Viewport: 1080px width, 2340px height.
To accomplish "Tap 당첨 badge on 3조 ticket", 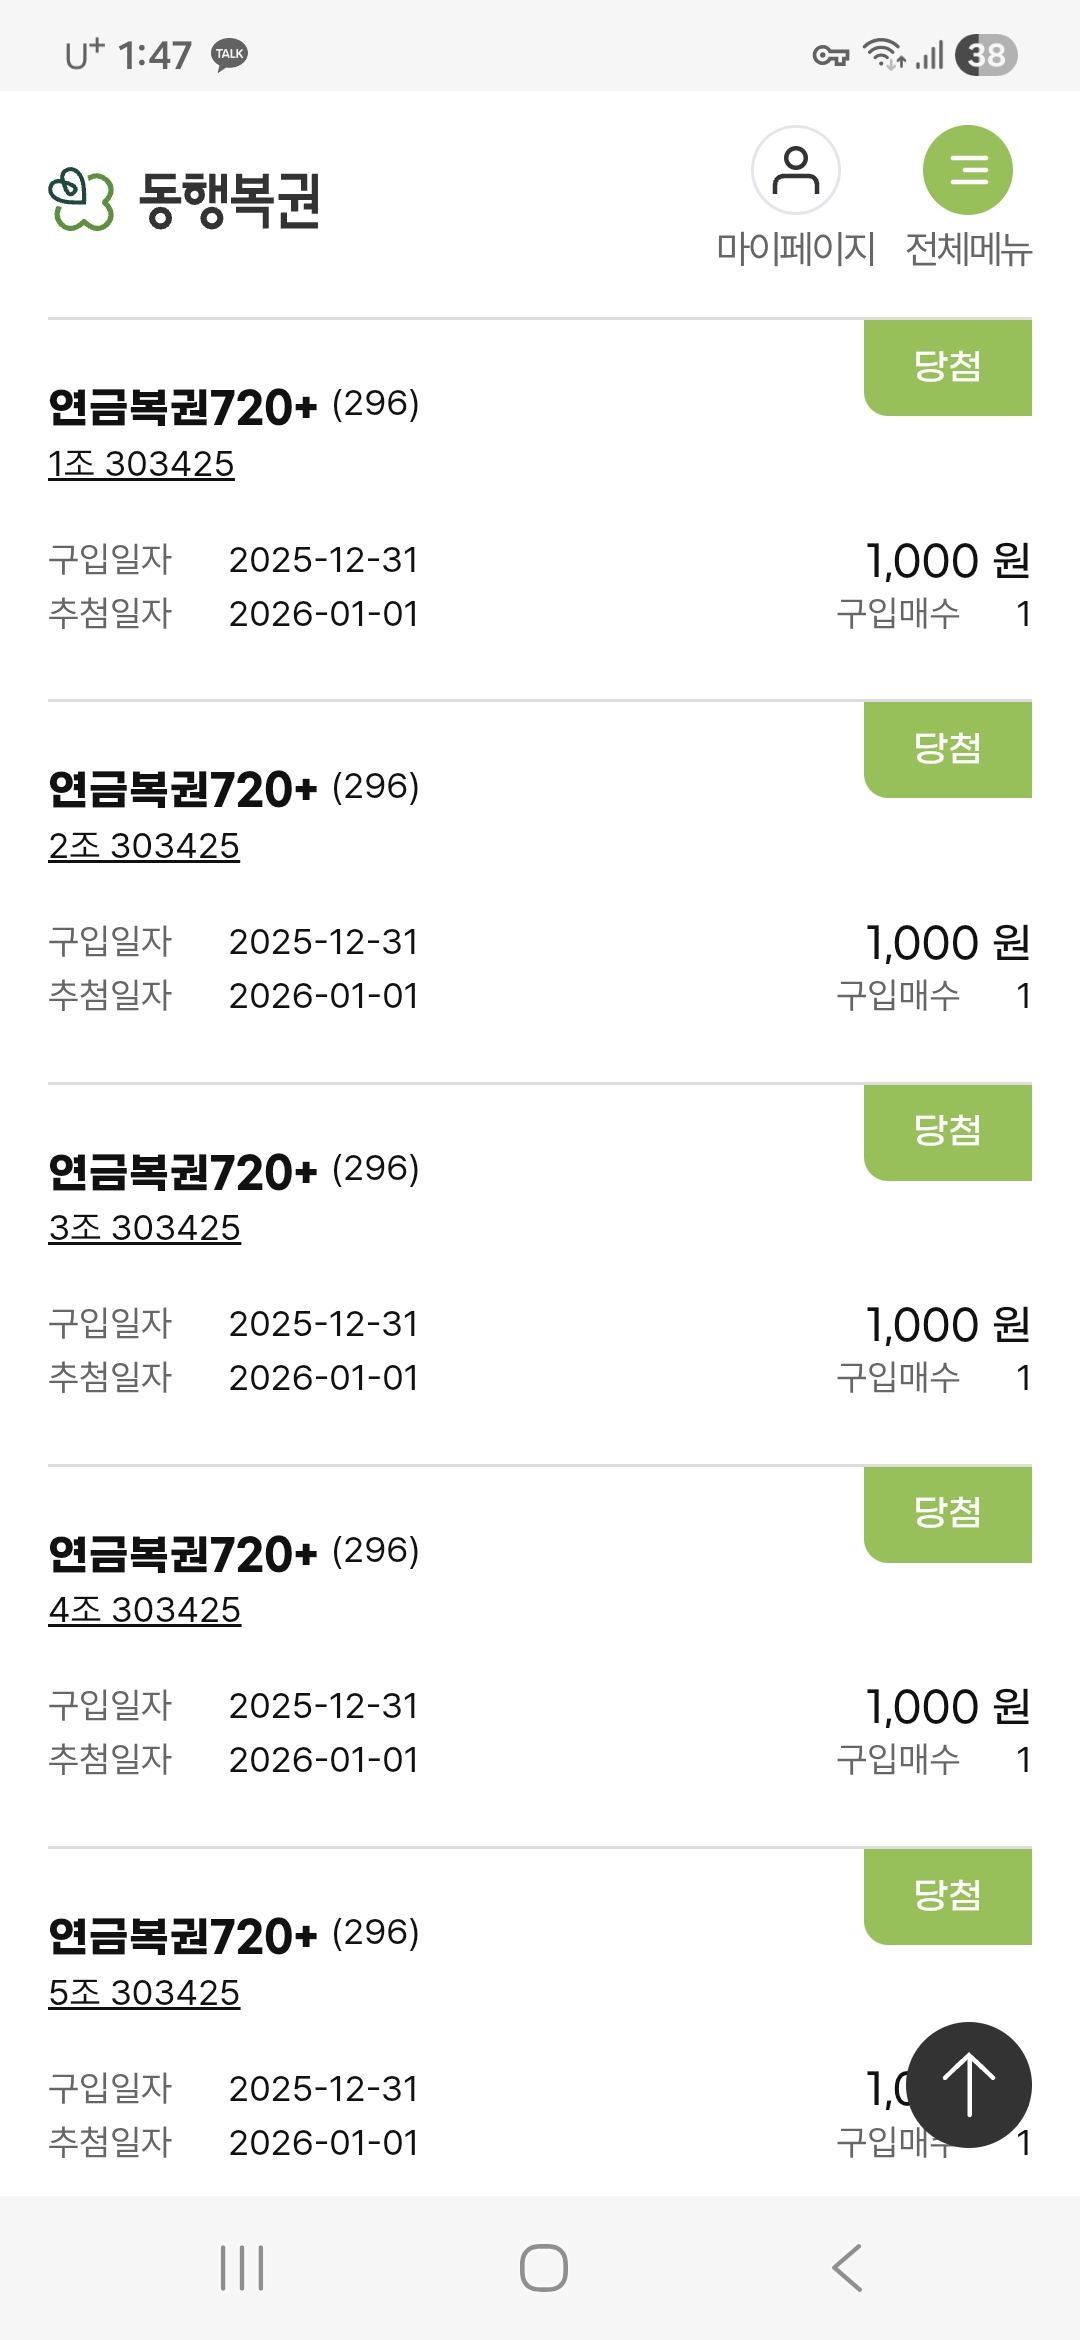I will 947,1132.
